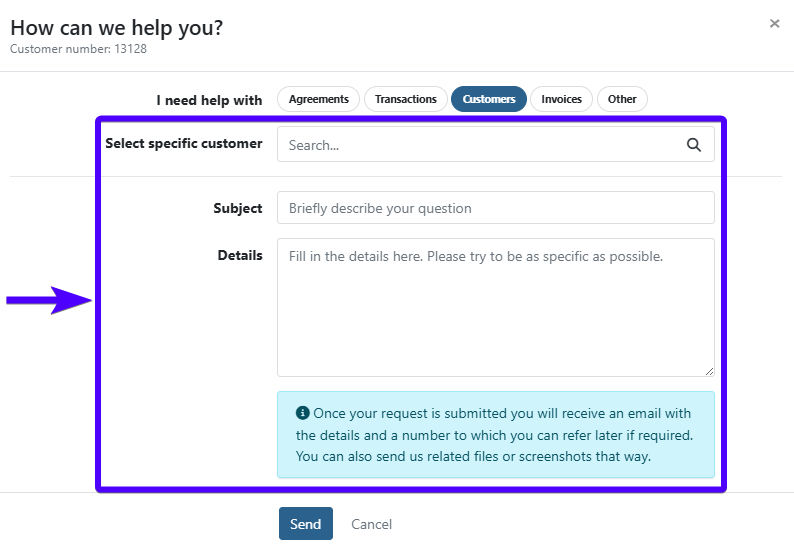This screenshot has width=794, height=553.
Task: Click the "Details" field label
Action: coord(240,255)
